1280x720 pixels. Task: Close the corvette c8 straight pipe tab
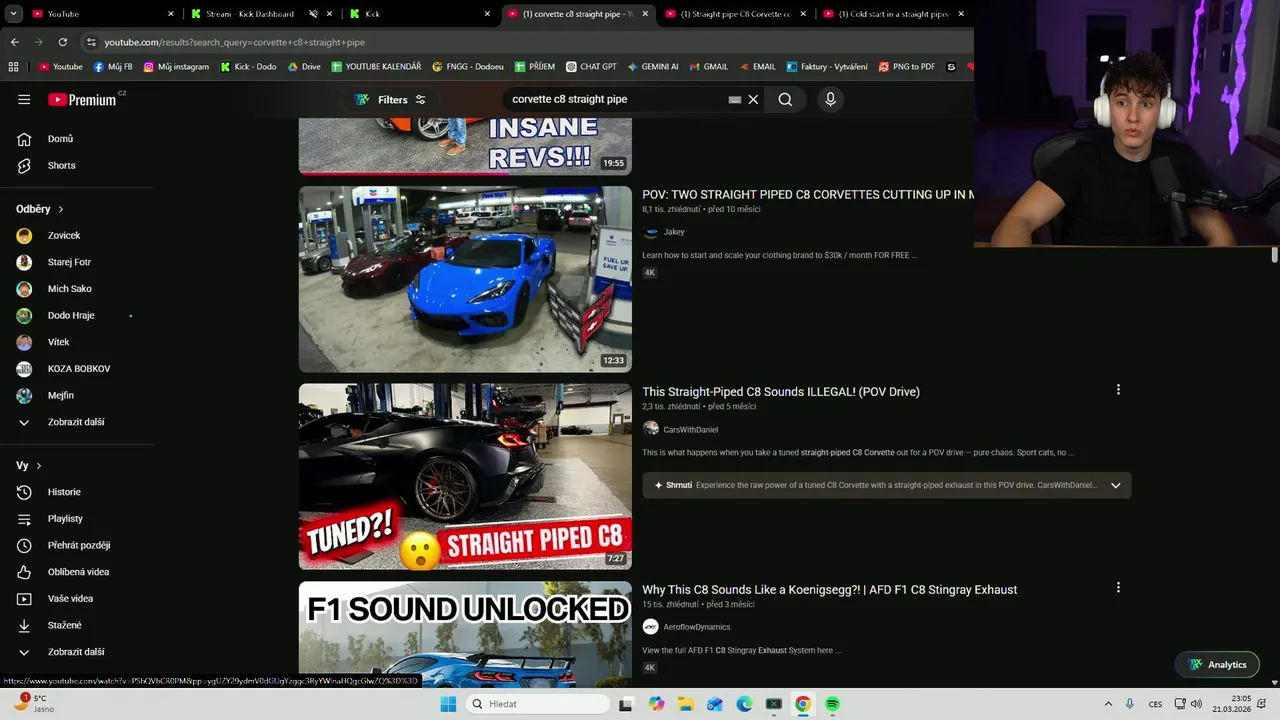point(645,14)
